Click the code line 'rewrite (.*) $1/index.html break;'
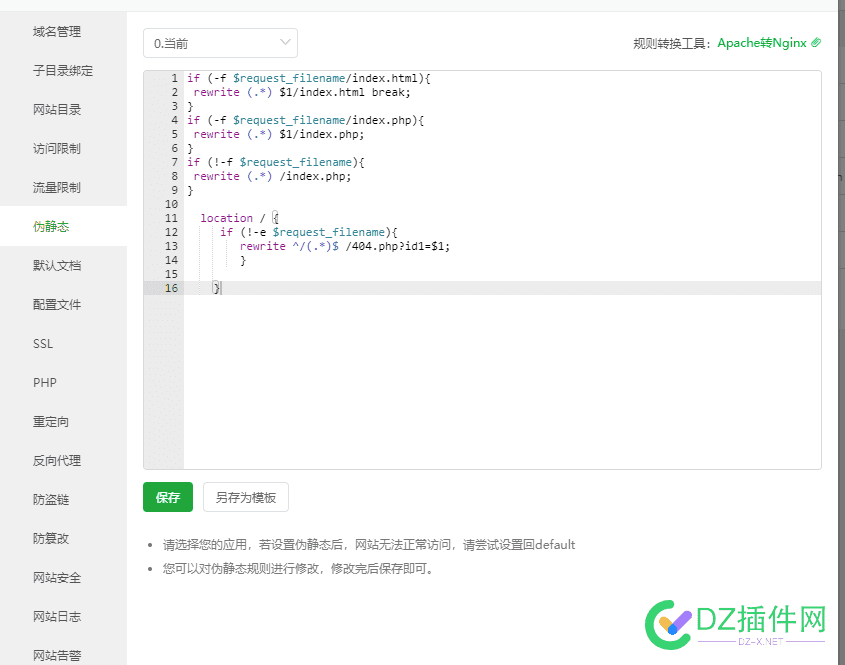This screenshot has height=665, width=845. click(302, 92)
